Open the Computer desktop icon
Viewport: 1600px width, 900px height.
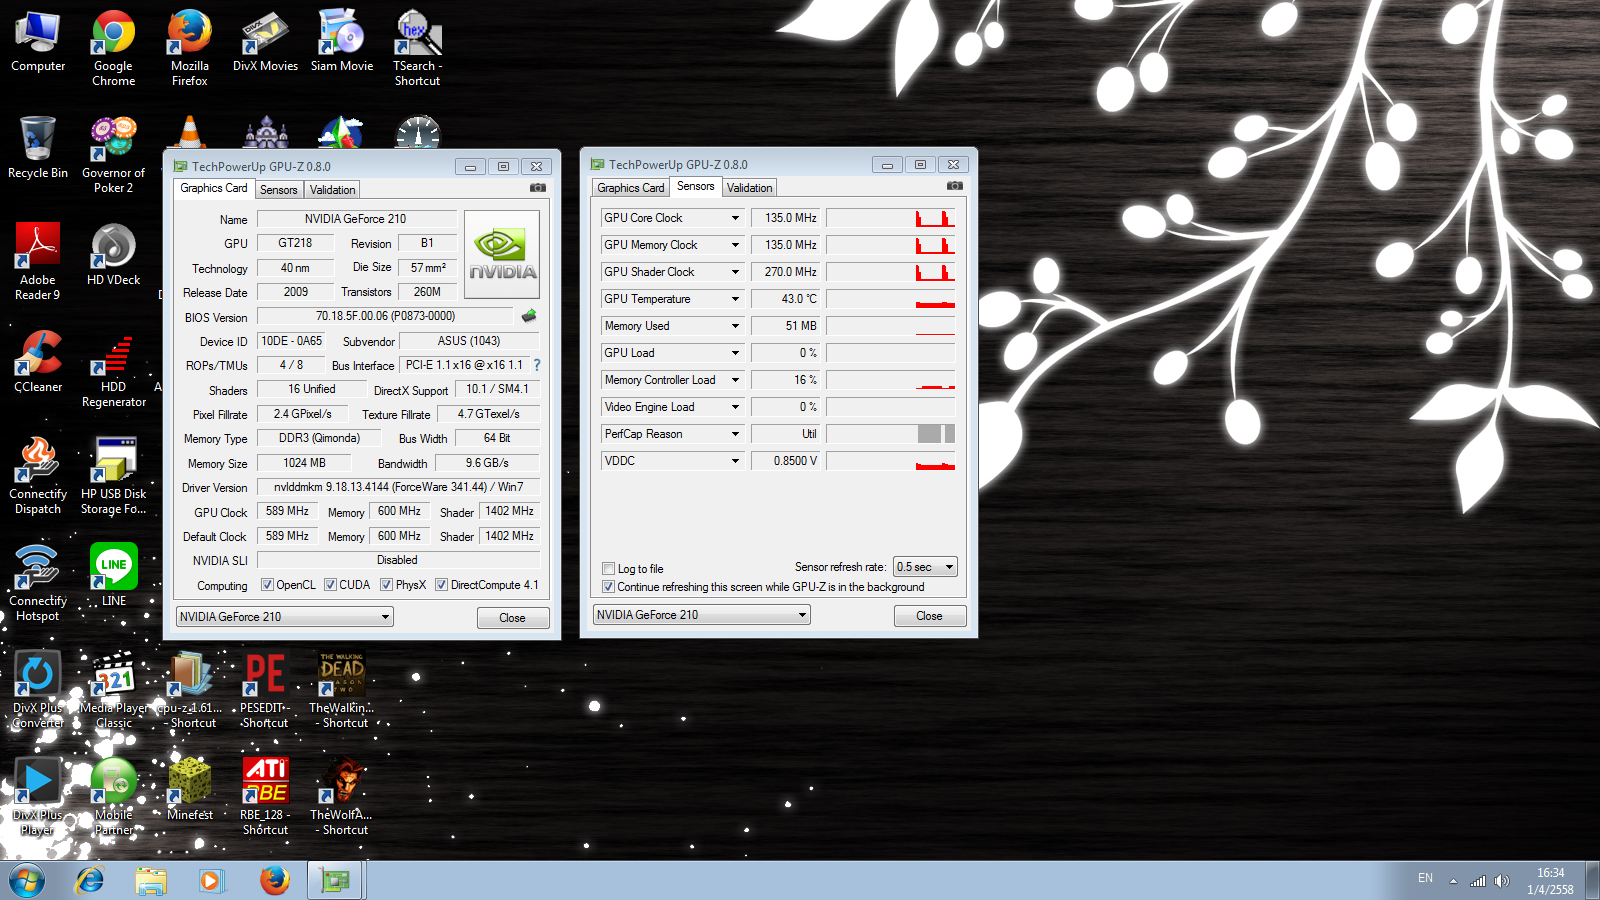(x=38, y=42)
